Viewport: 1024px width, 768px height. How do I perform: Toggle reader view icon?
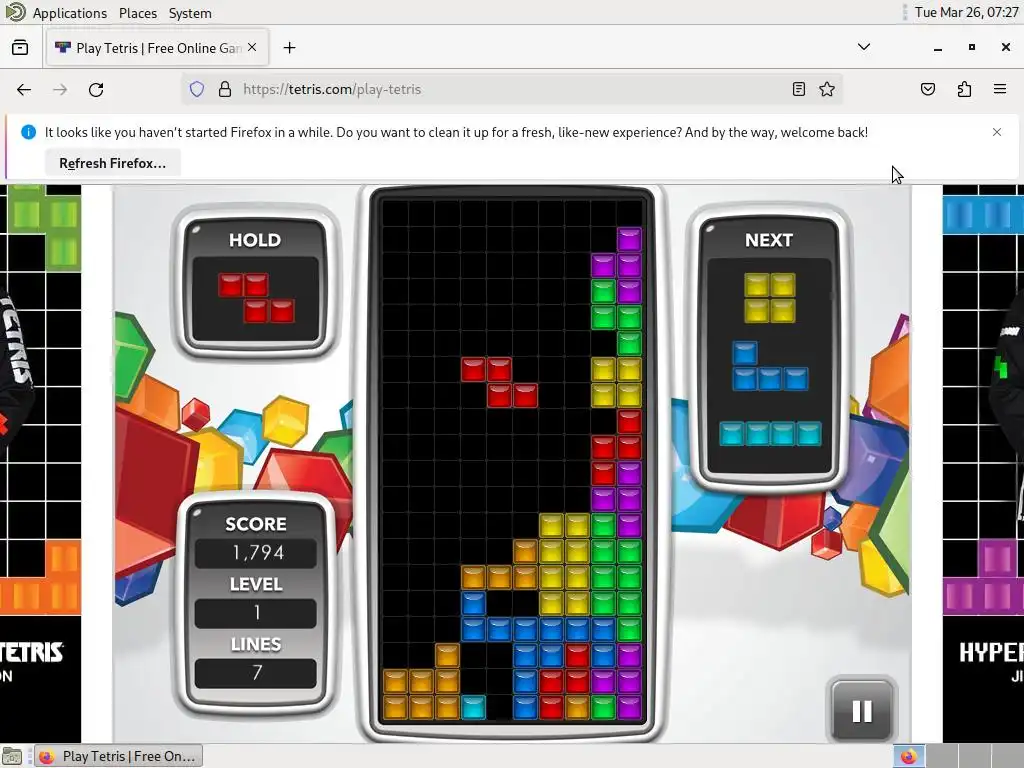(799, 89)
